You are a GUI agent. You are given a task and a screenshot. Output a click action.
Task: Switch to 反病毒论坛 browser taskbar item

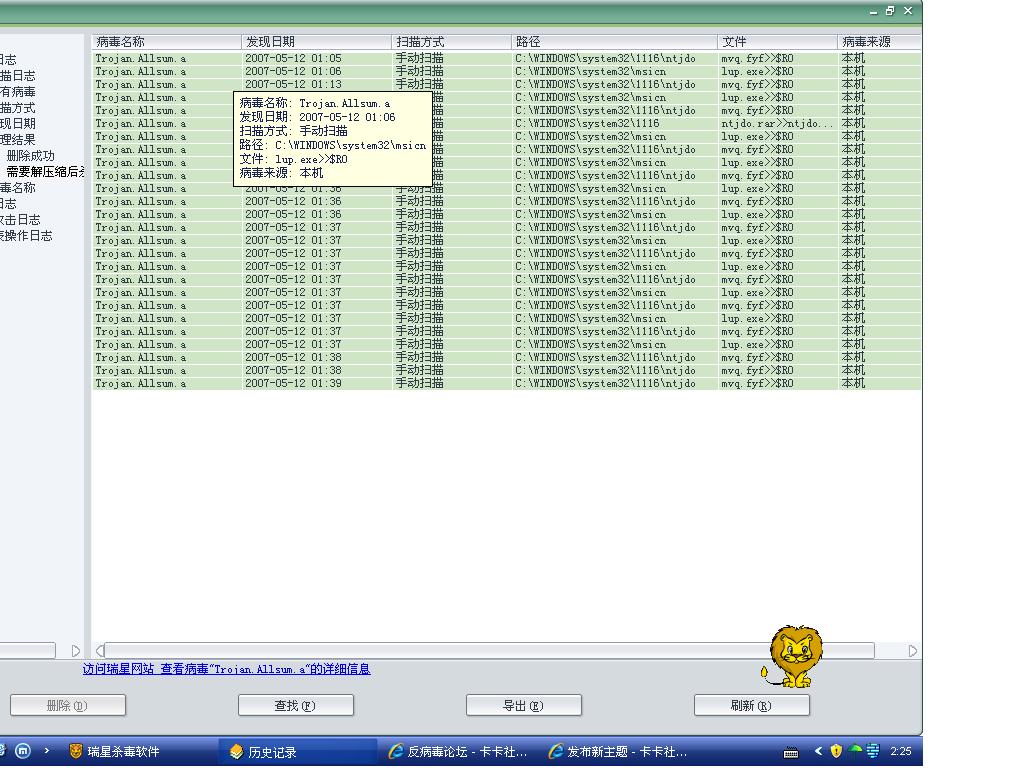[x=459, y=752]
